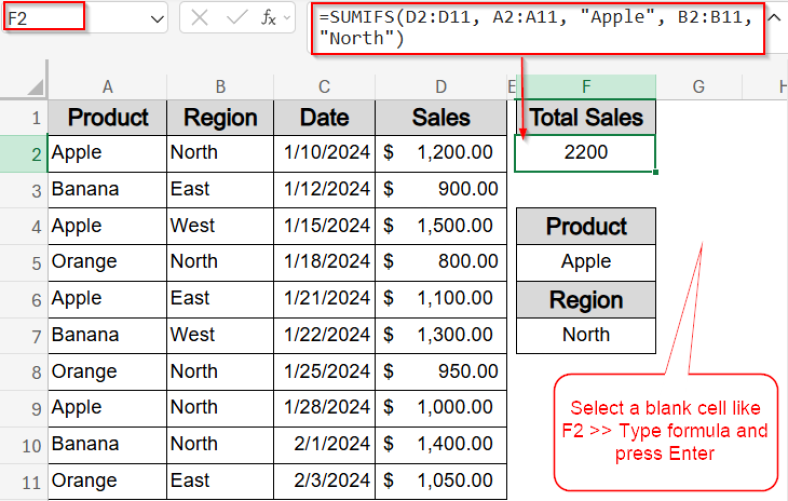788x501 pixels.
Task: Open the Insert Function fx dialog
Action: coord(268,18)
